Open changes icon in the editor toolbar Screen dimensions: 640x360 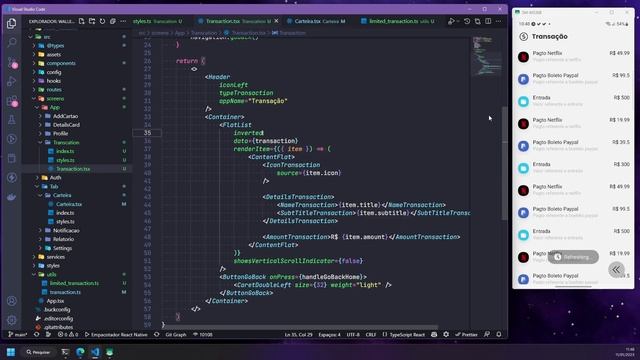[x=478, y=21]
